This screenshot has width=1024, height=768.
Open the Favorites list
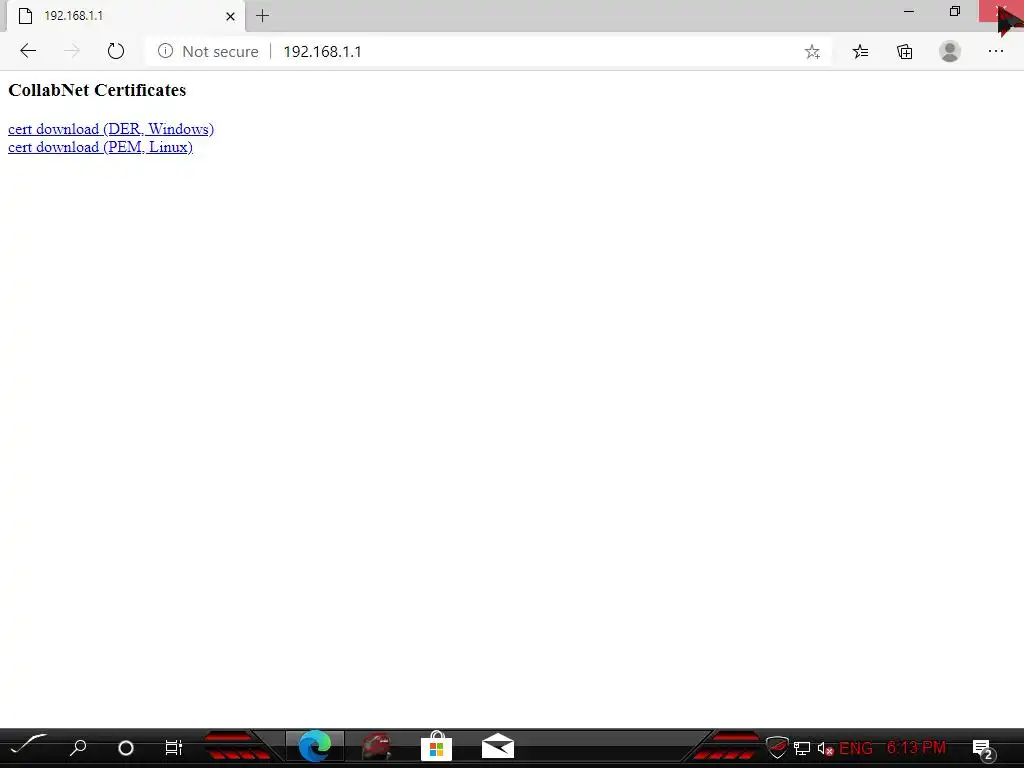(x=860, y=52)
